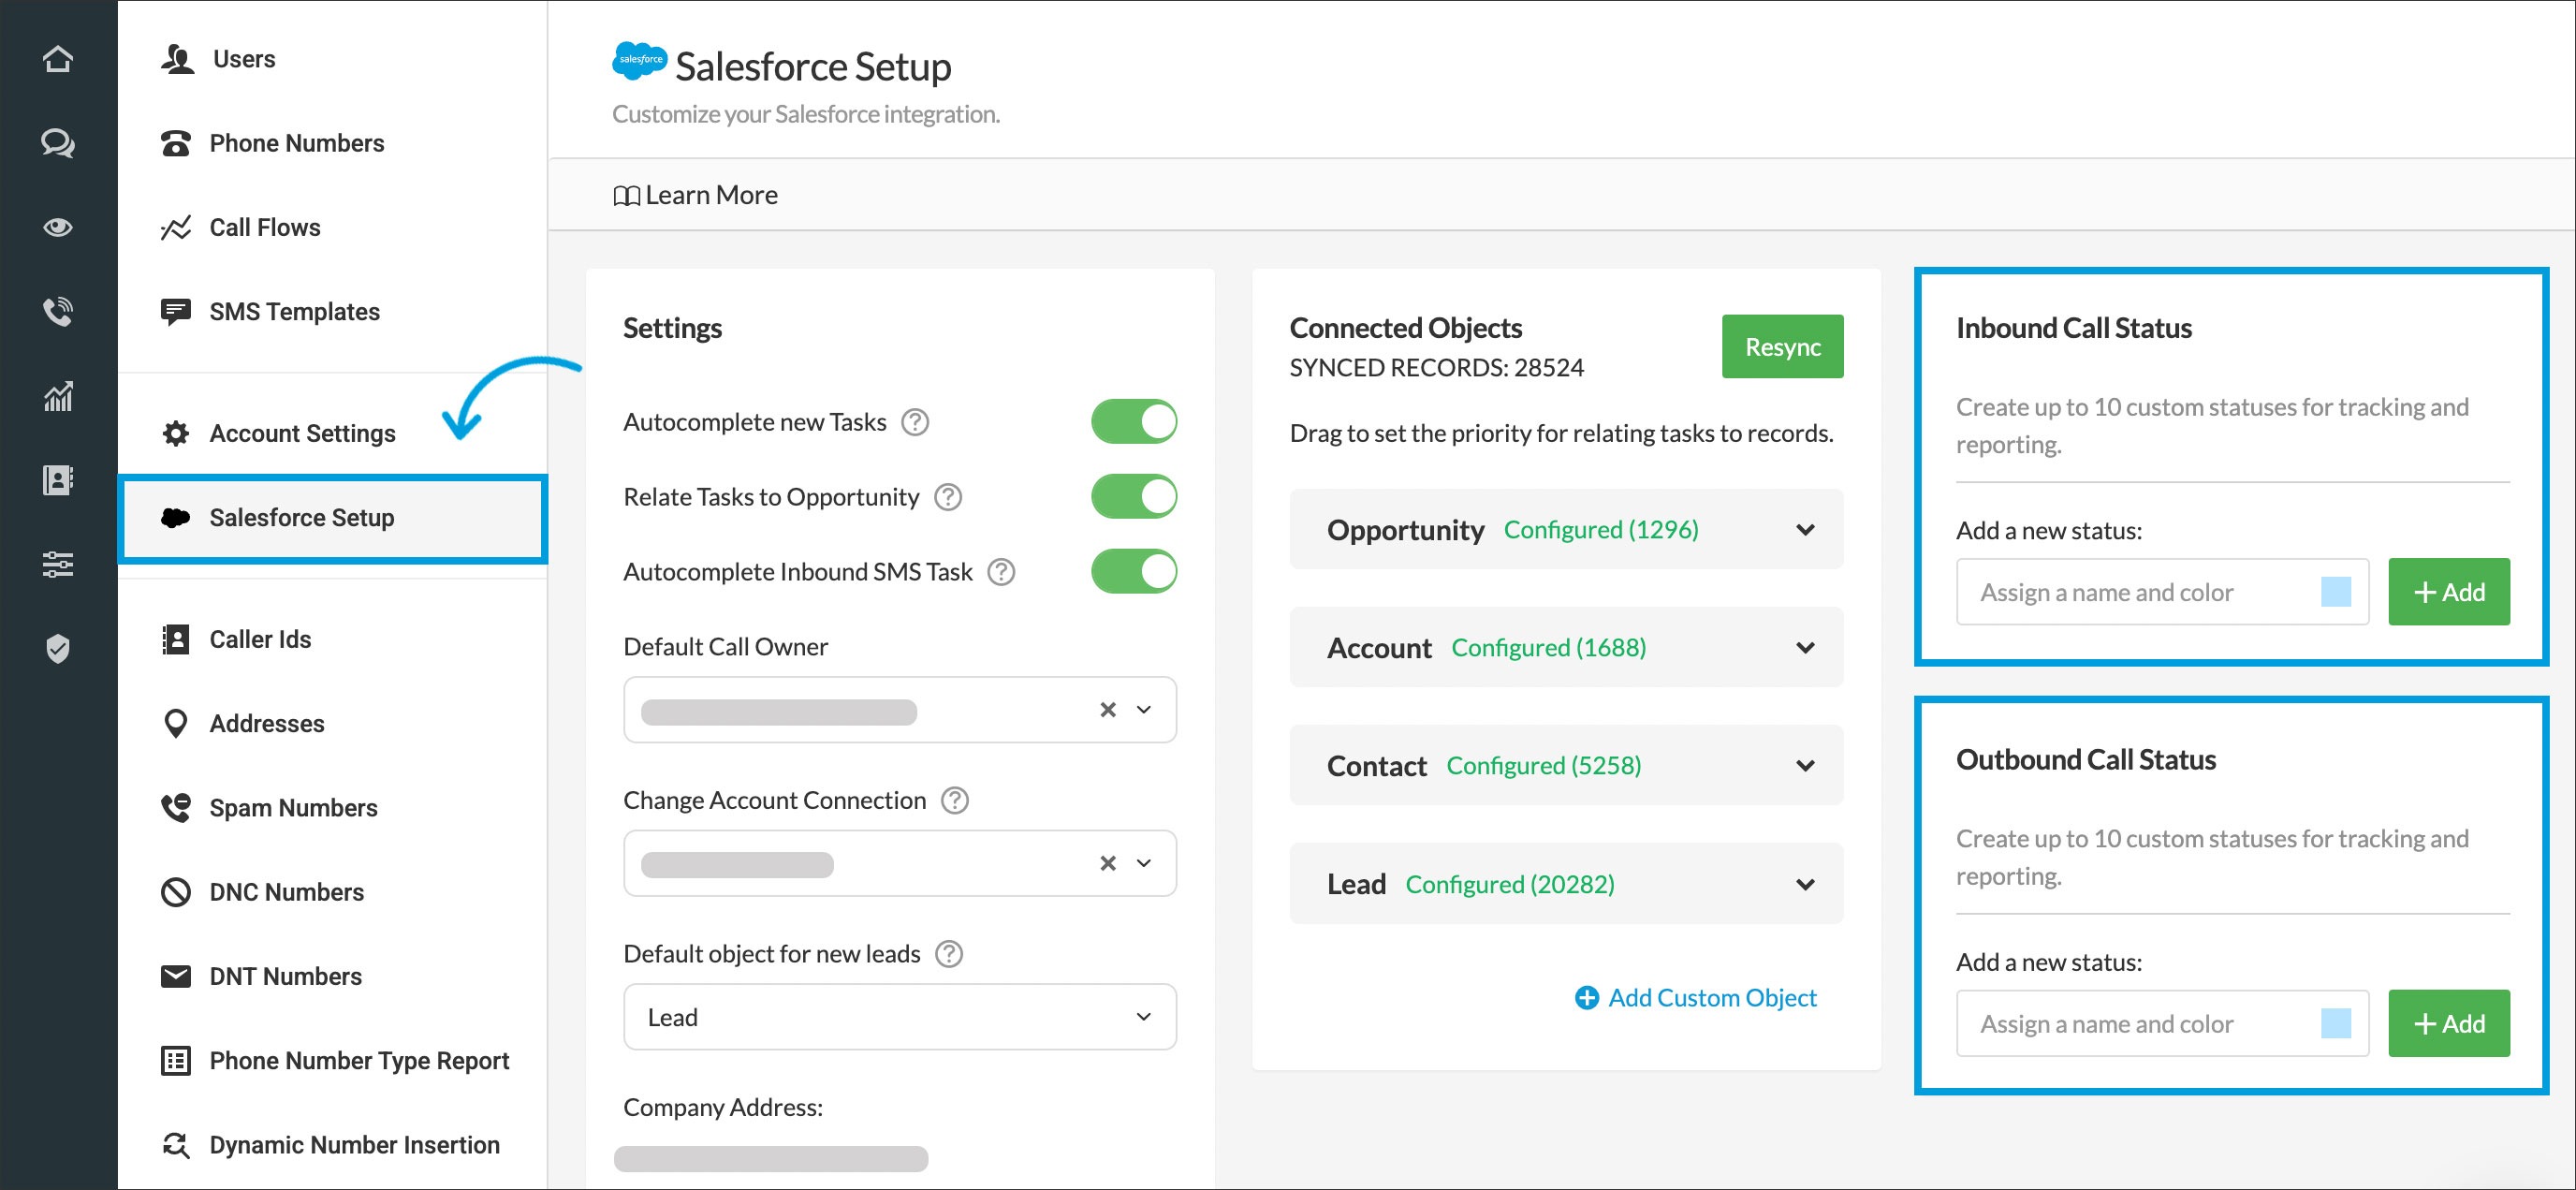Viewport: 2576px width, 1190px height.
Task: Open the chat bubbles icon in left rail
Action: click(x=58, y=143)
